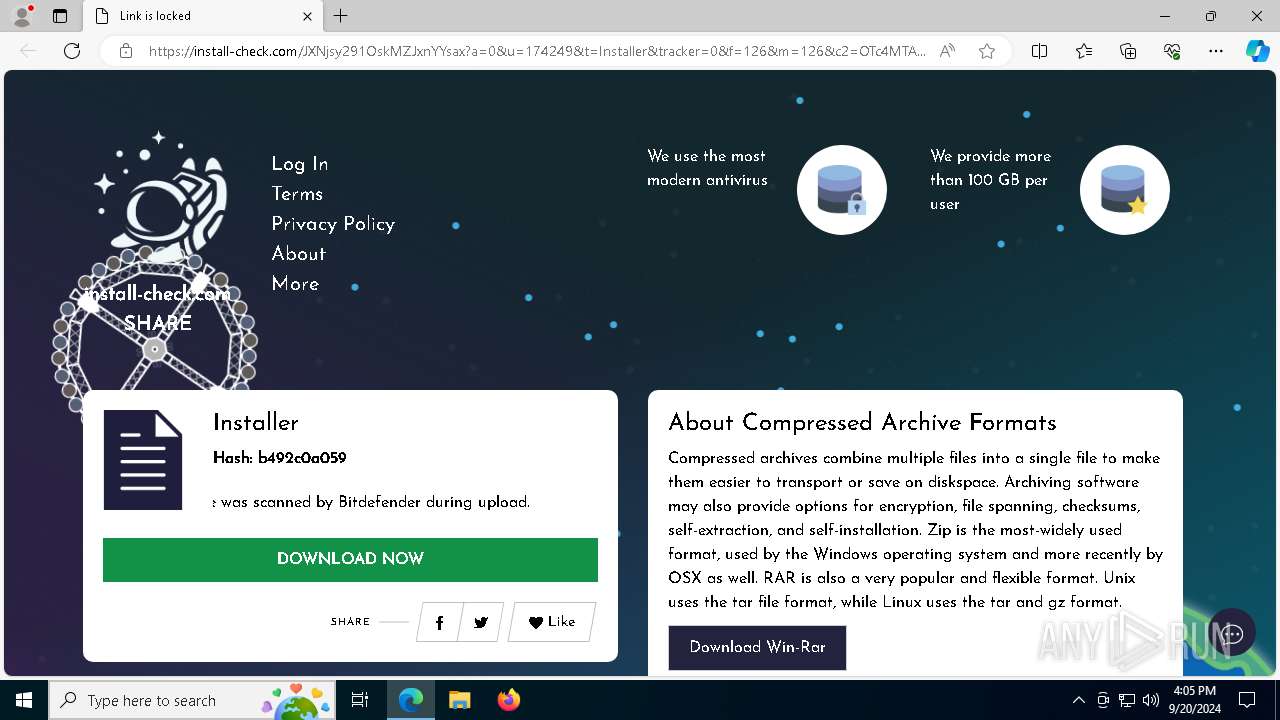Open Task View on taskbar
Viewport: 1280px width, 720px height.
361,700
